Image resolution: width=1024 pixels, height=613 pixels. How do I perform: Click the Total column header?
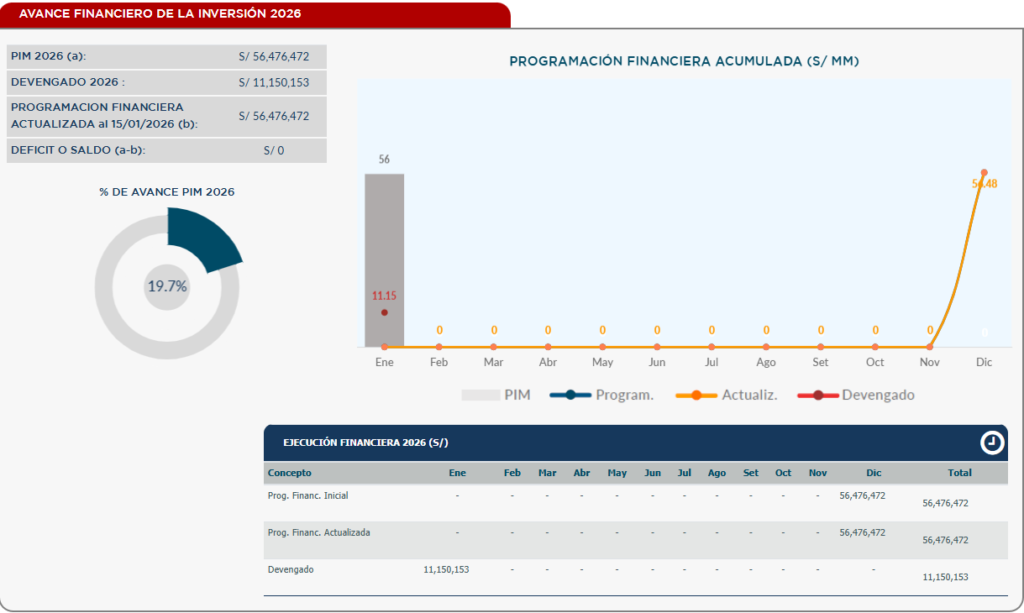click(959, 473)
